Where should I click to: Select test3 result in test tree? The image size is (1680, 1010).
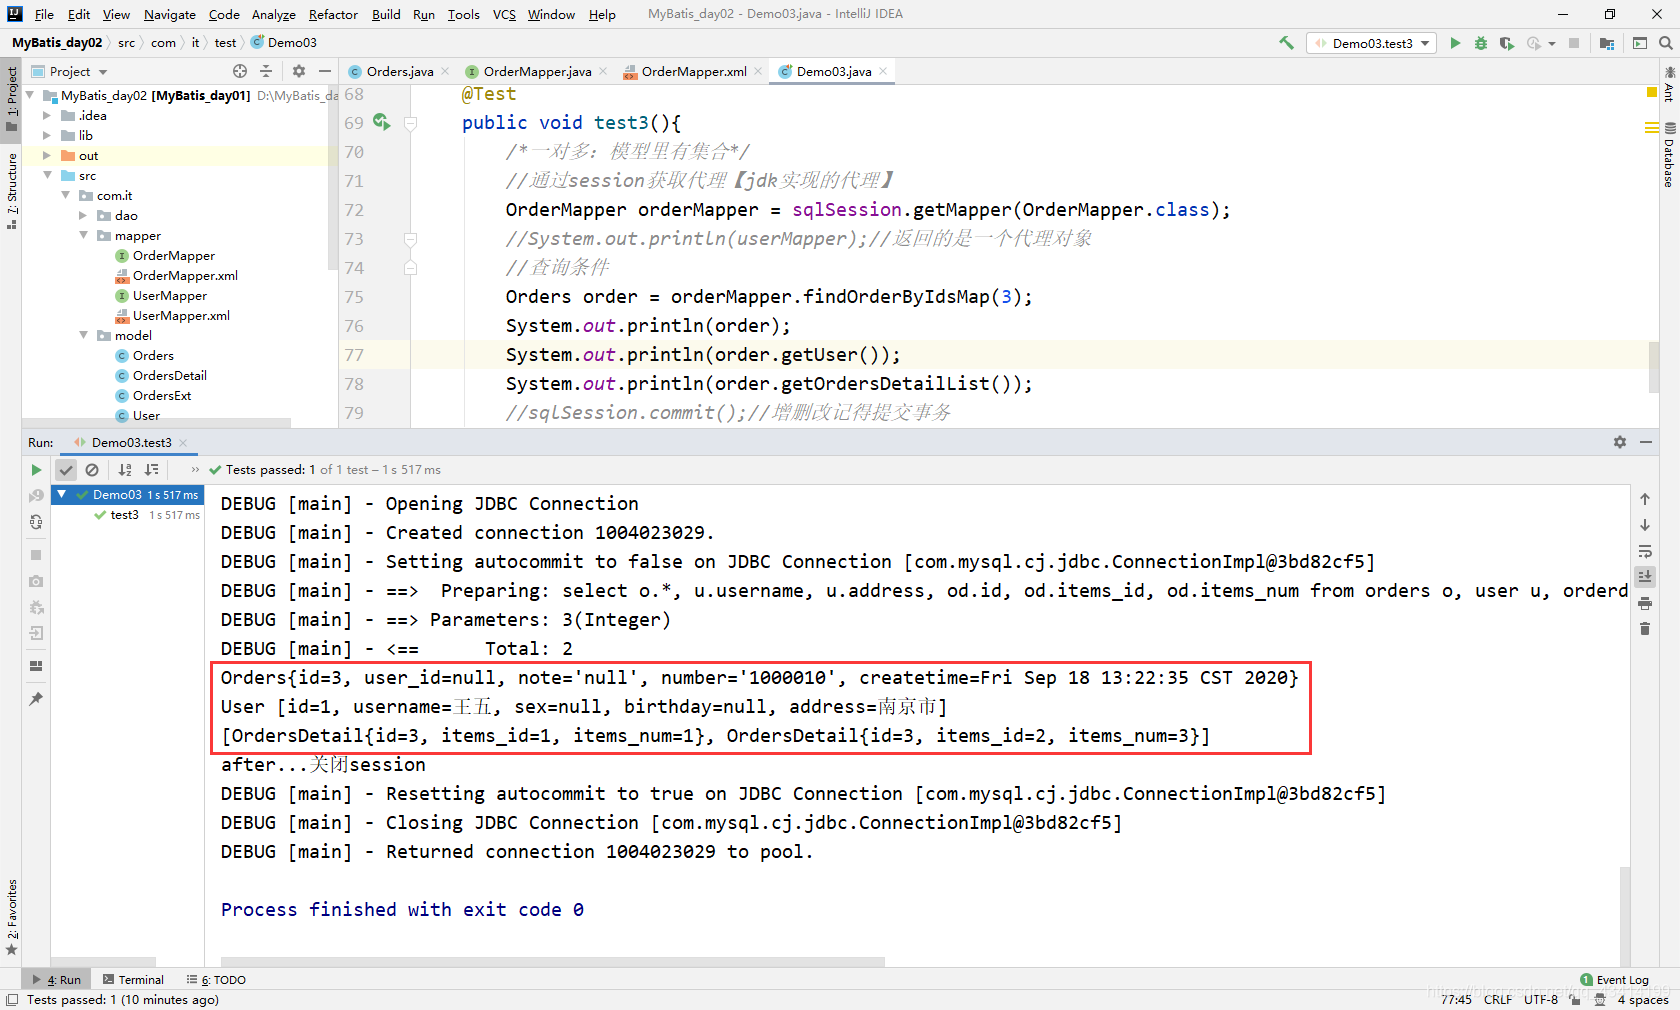point(124,515)
